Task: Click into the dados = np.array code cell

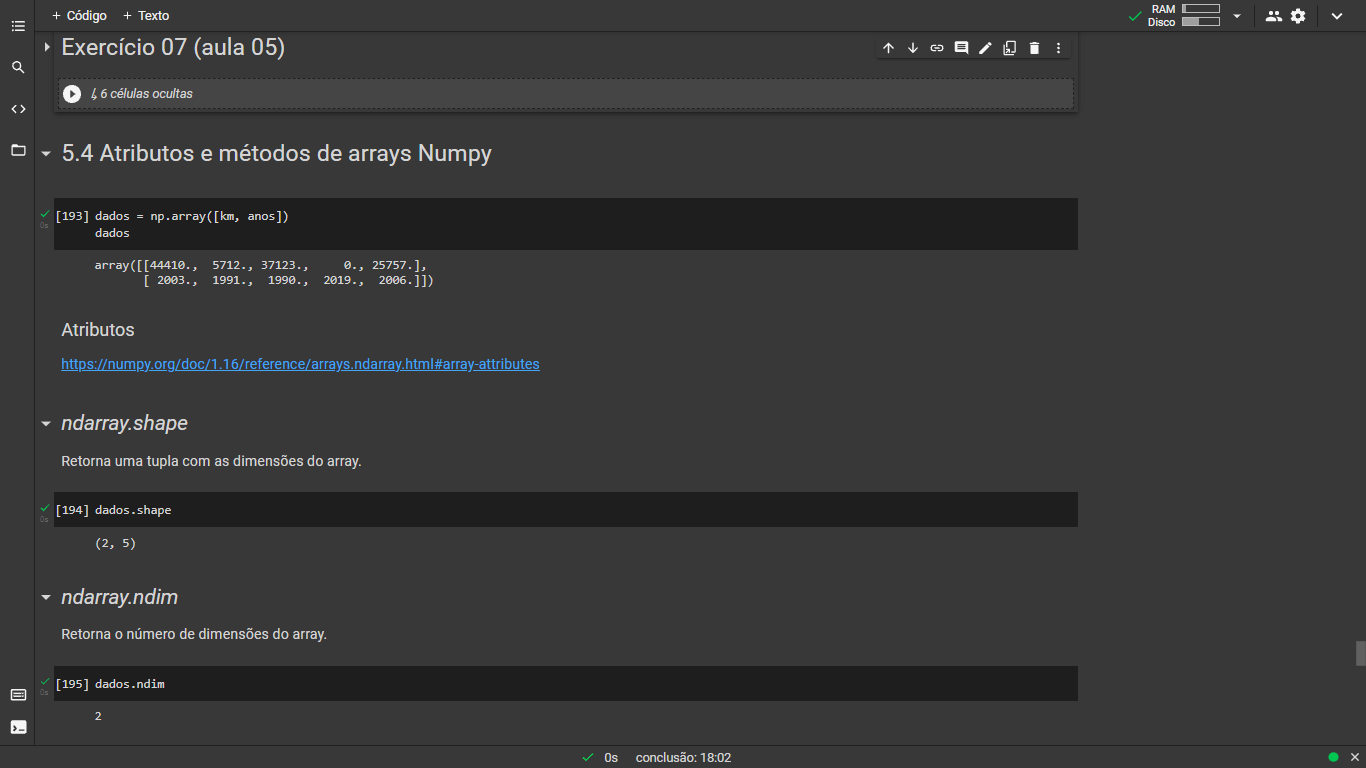Action: pyautogui.click(x=585, y=224)
